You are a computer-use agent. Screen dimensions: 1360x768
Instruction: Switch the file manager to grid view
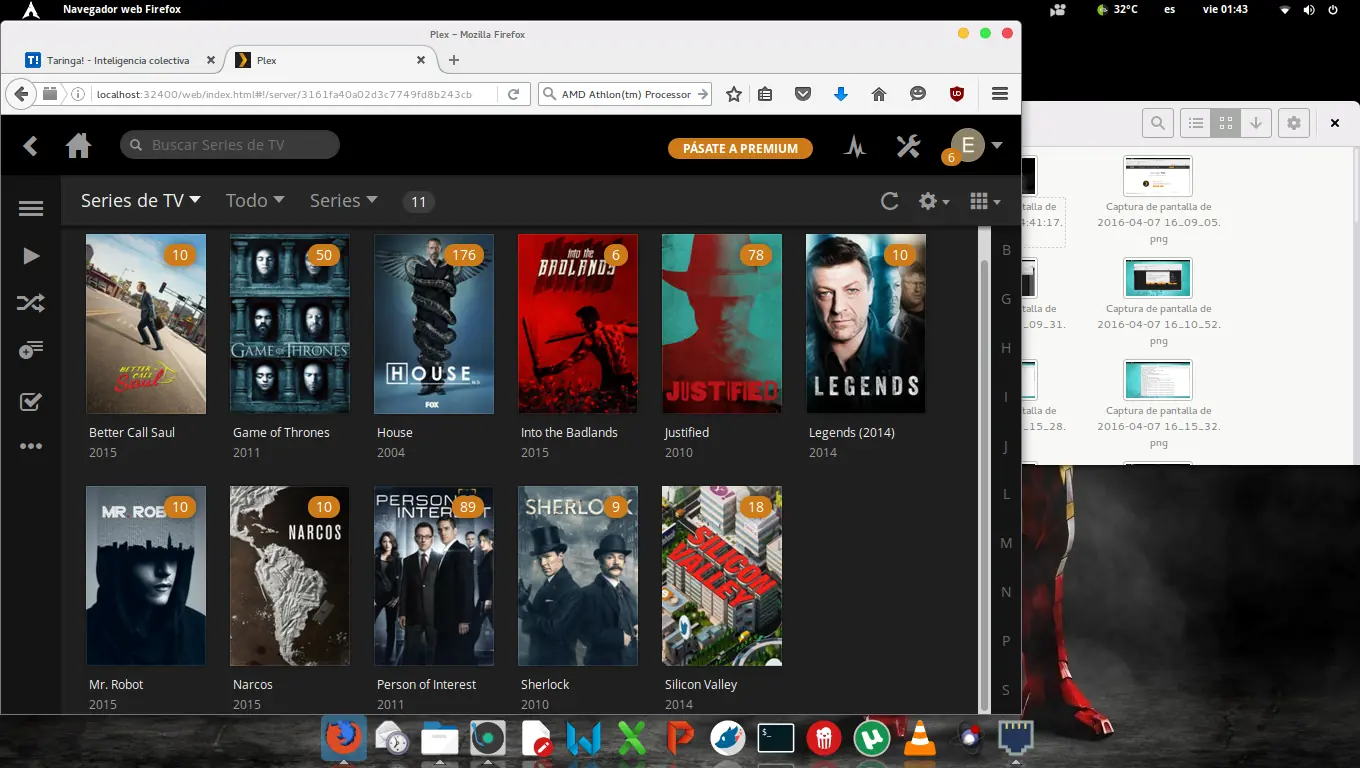click(x=1226, y=123)
